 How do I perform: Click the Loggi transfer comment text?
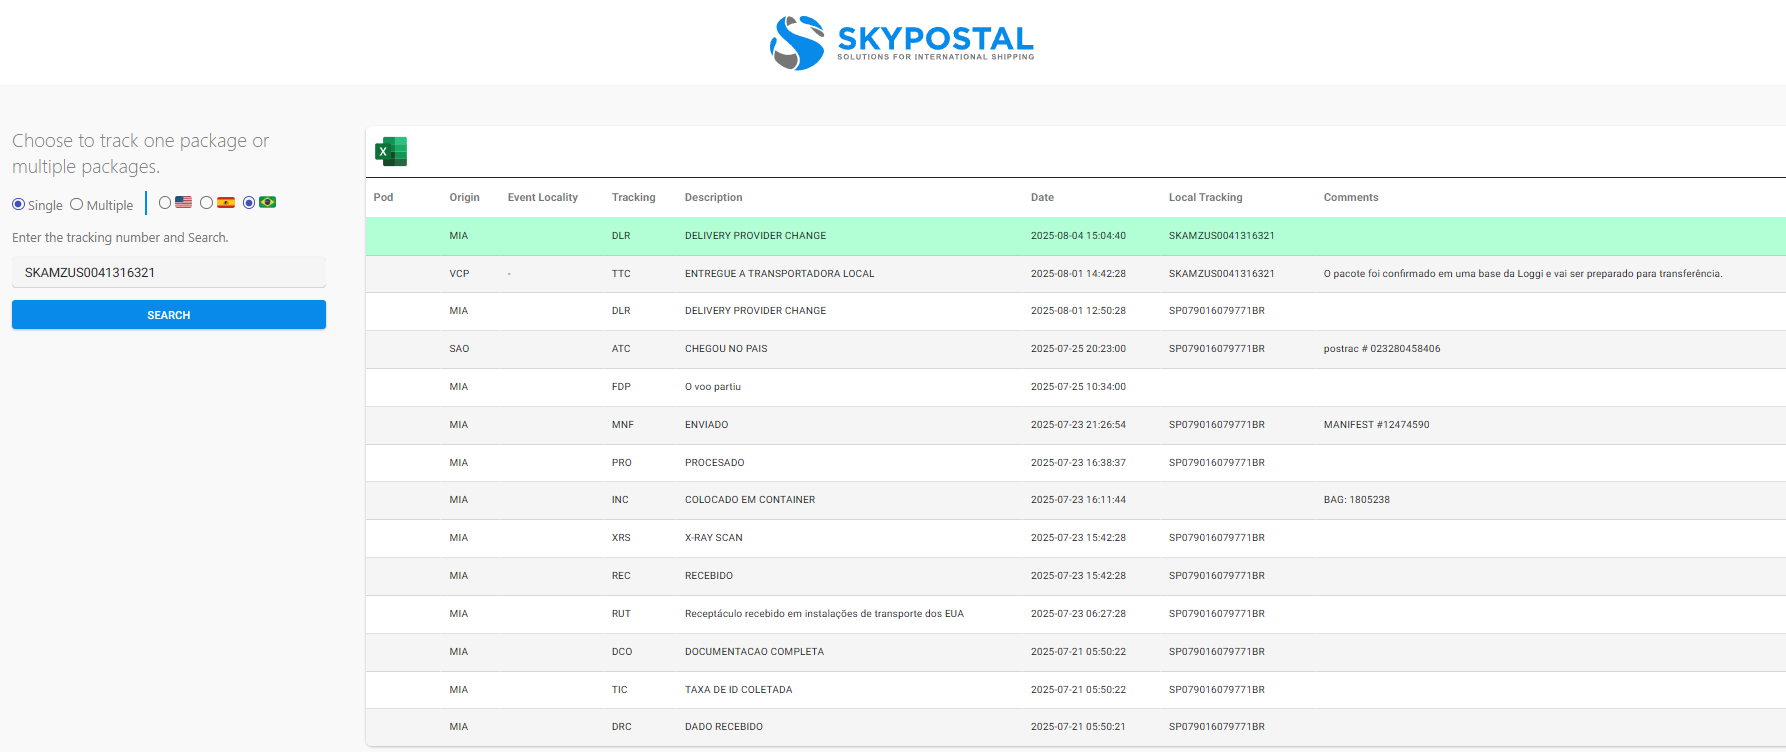[1522, 273]
